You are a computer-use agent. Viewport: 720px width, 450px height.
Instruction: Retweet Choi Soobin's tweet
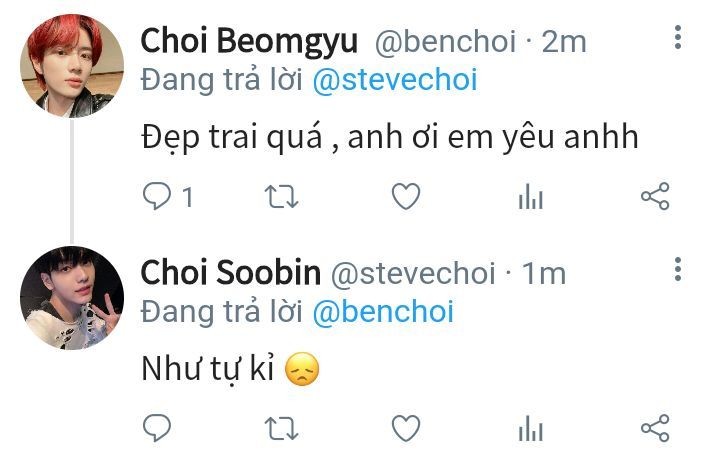282,429
